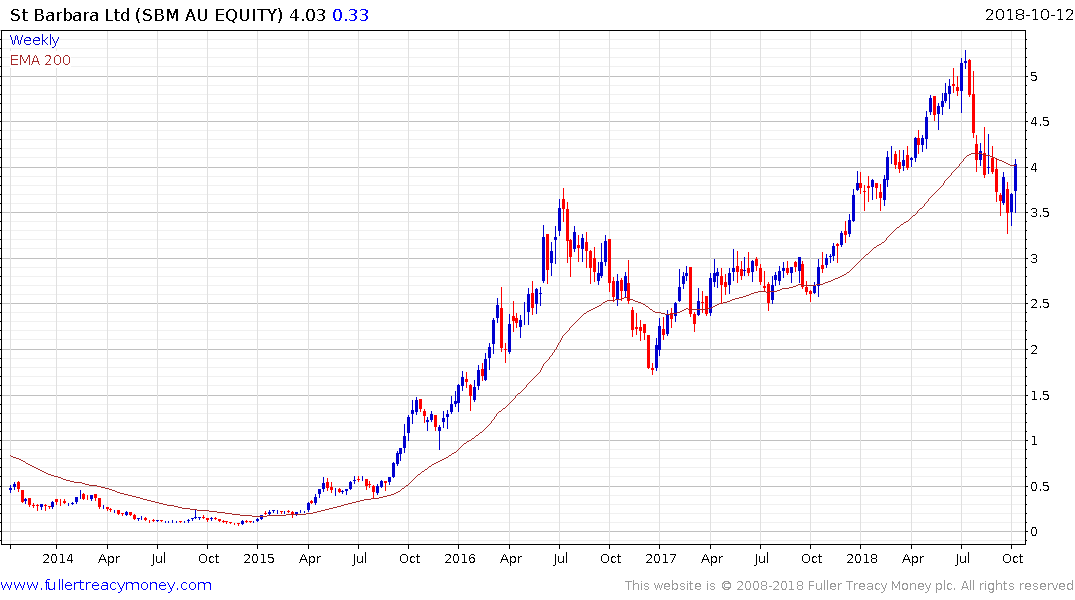Click the EMA 200 legend label

[x=40, y=60]
